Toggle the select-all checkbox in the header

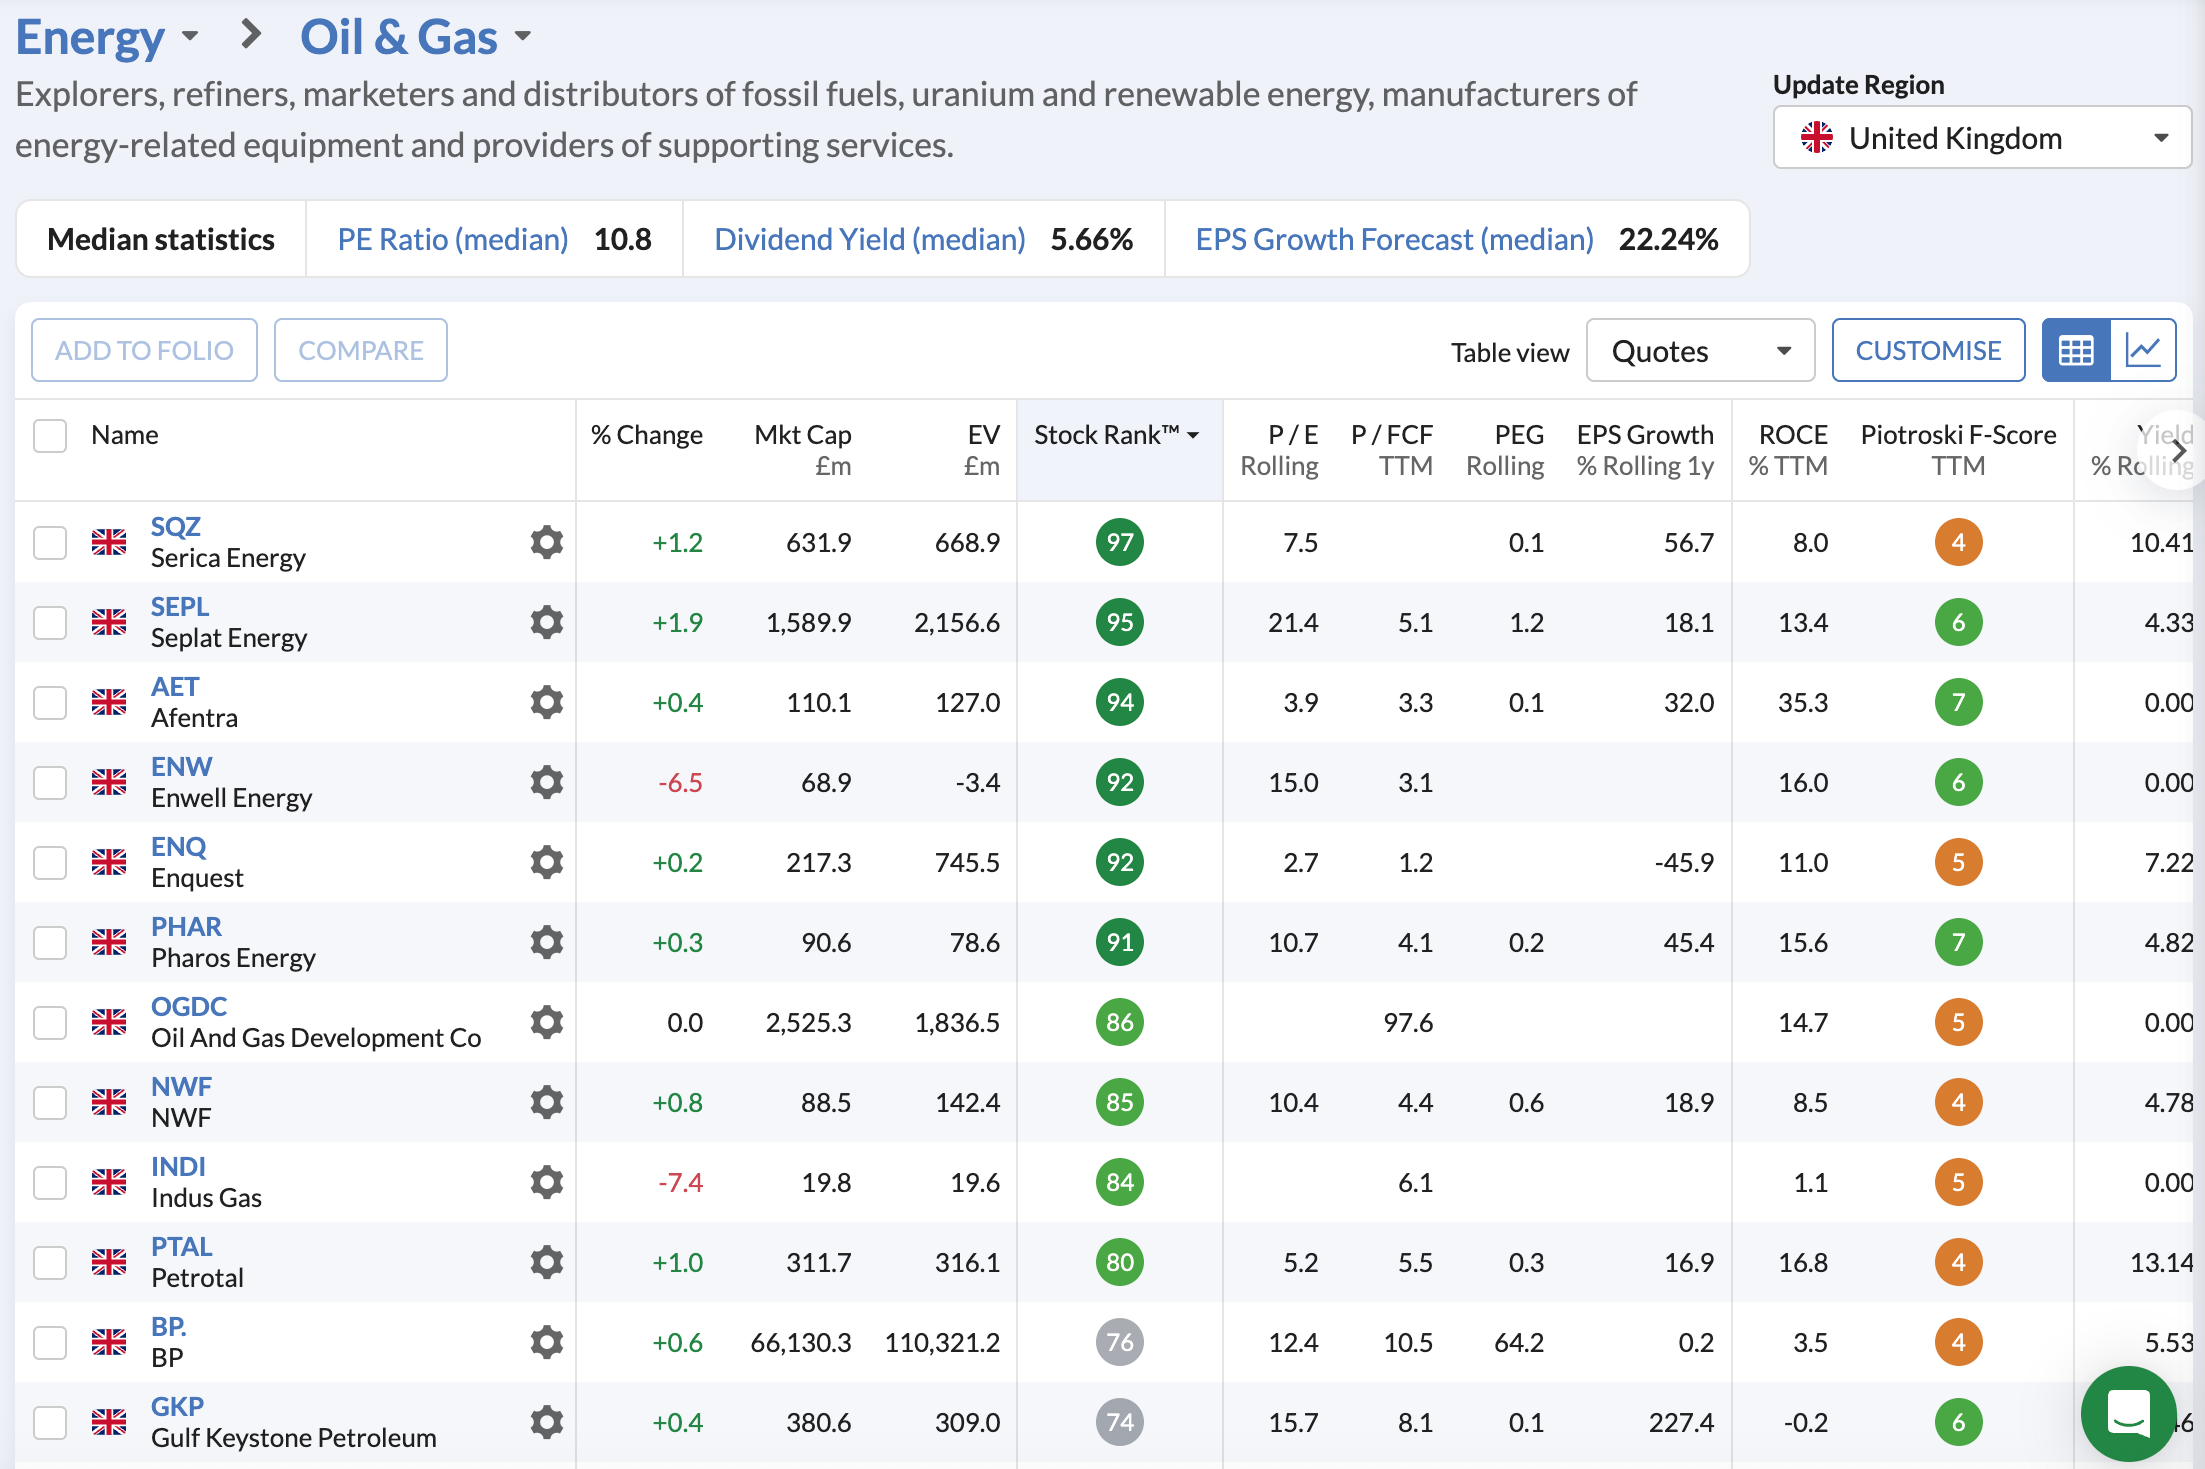click(50, 435)
